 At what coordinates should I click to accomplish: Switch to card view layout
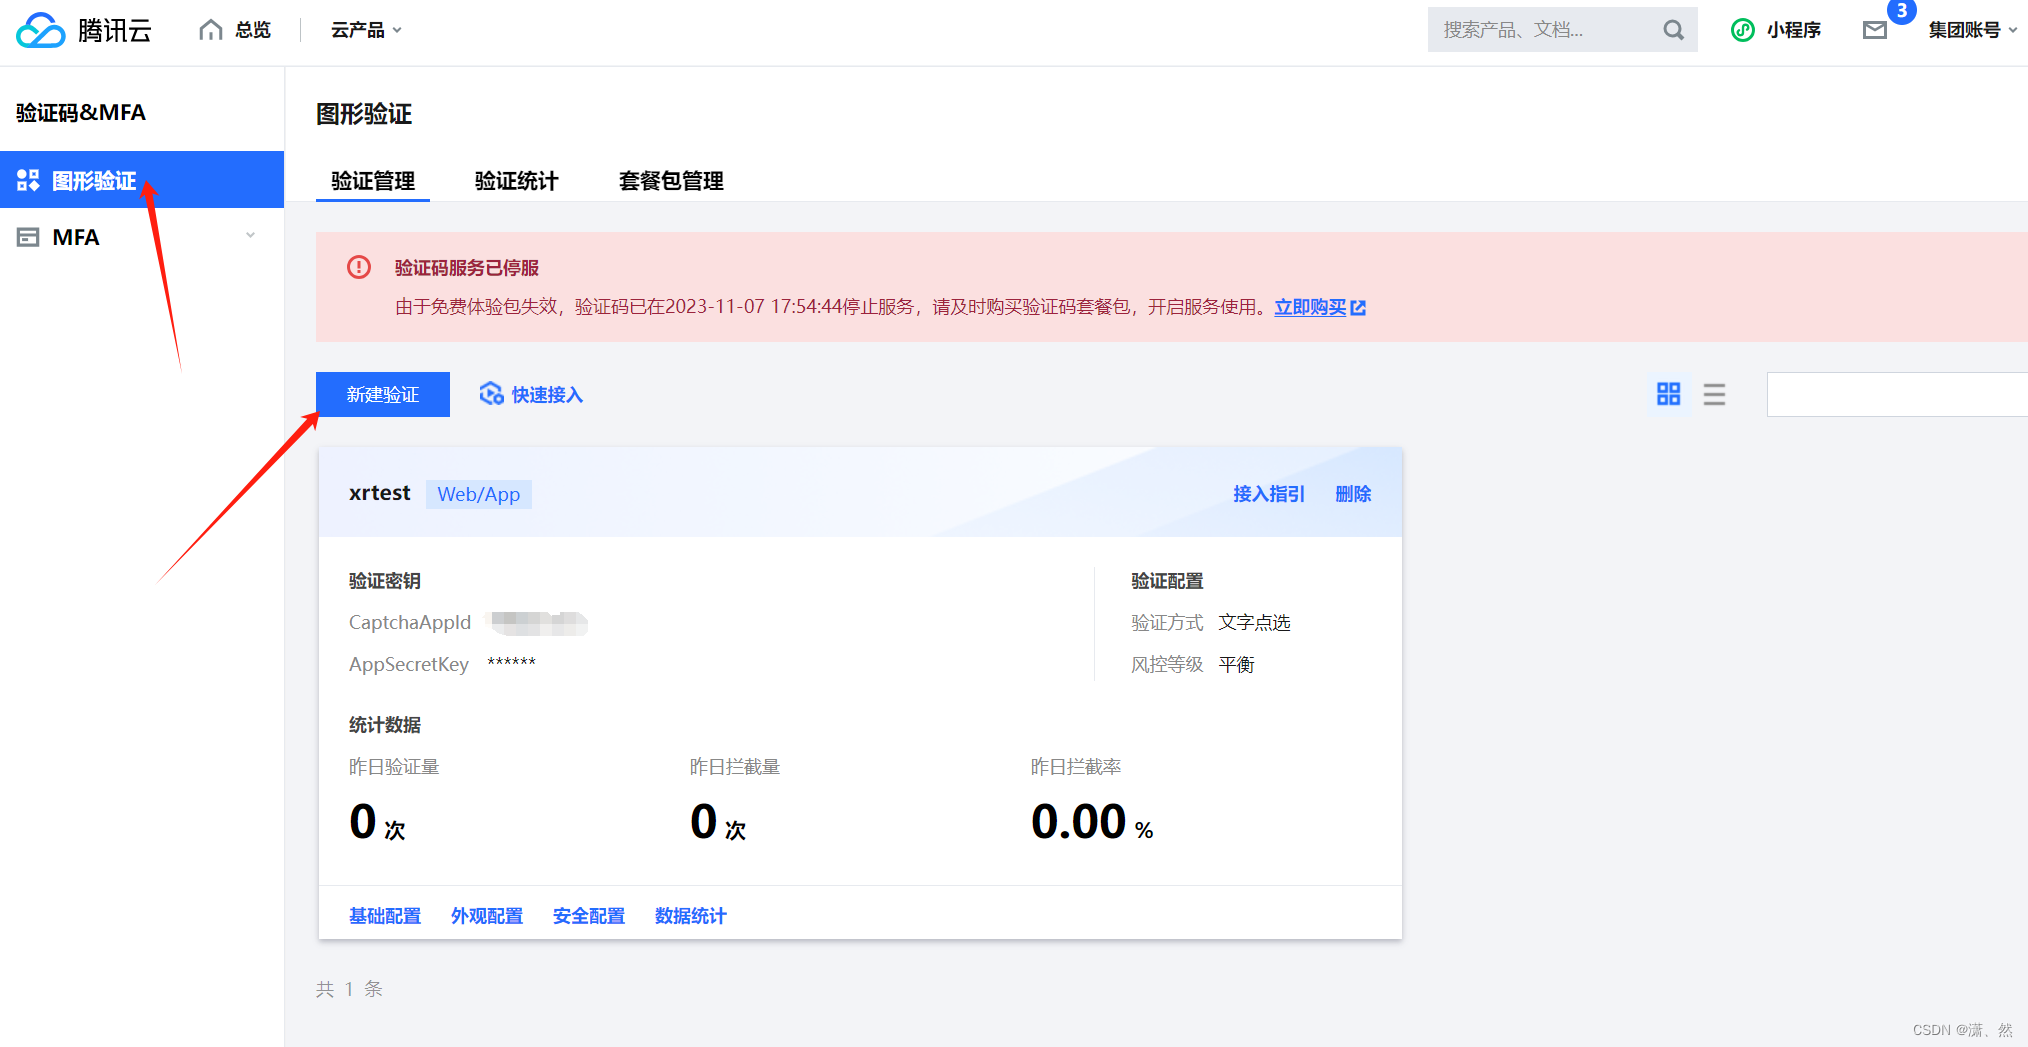point(1668,394)
